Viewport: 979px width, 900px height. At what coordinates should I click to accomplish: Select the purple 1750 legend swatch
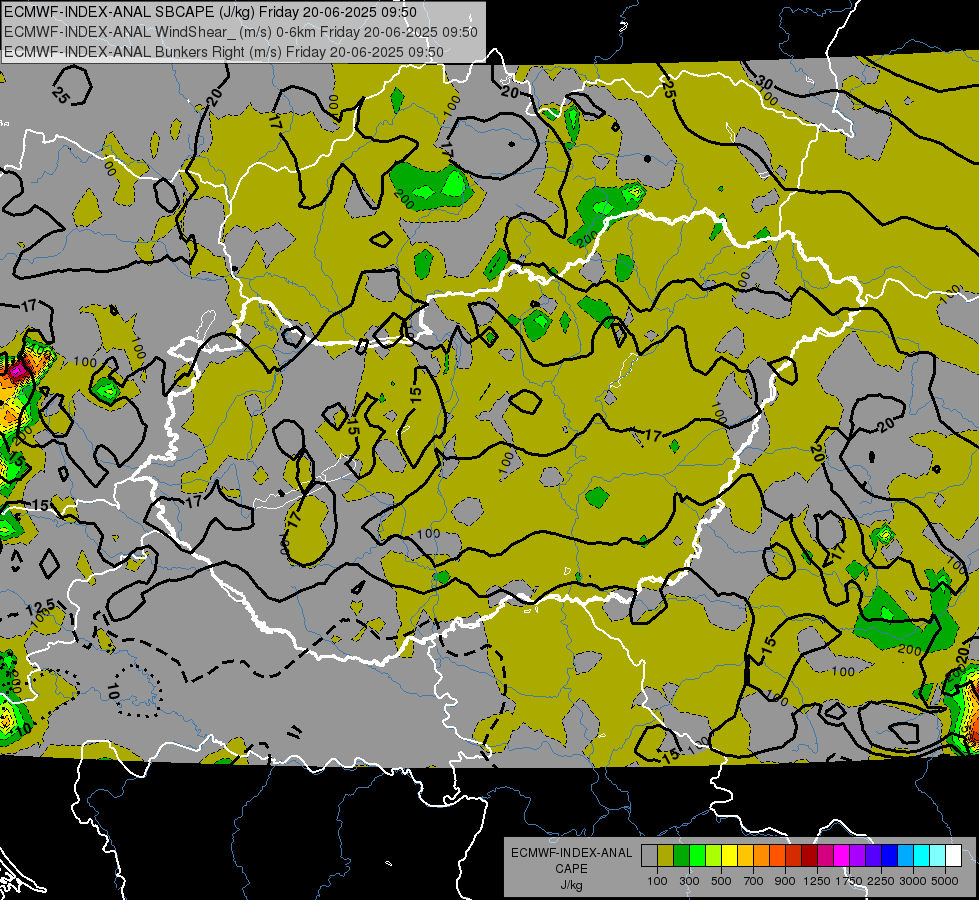click(x=857, y=856)
